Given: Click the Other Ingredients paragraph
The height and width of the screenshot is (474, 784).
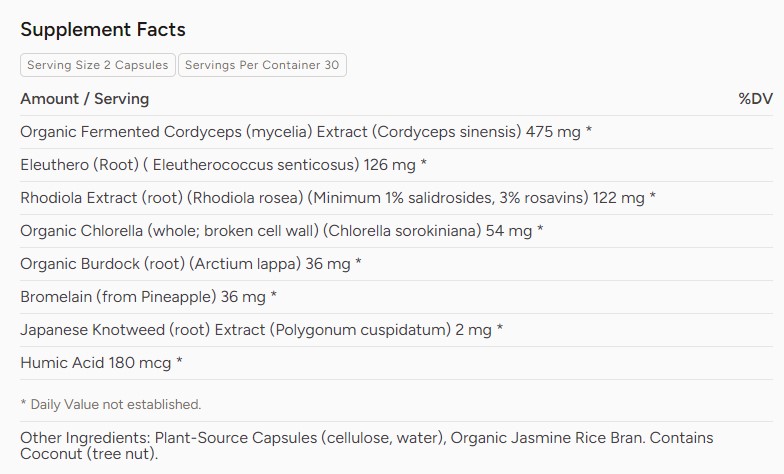Looking at the screenshot, I should click(366, 446).
